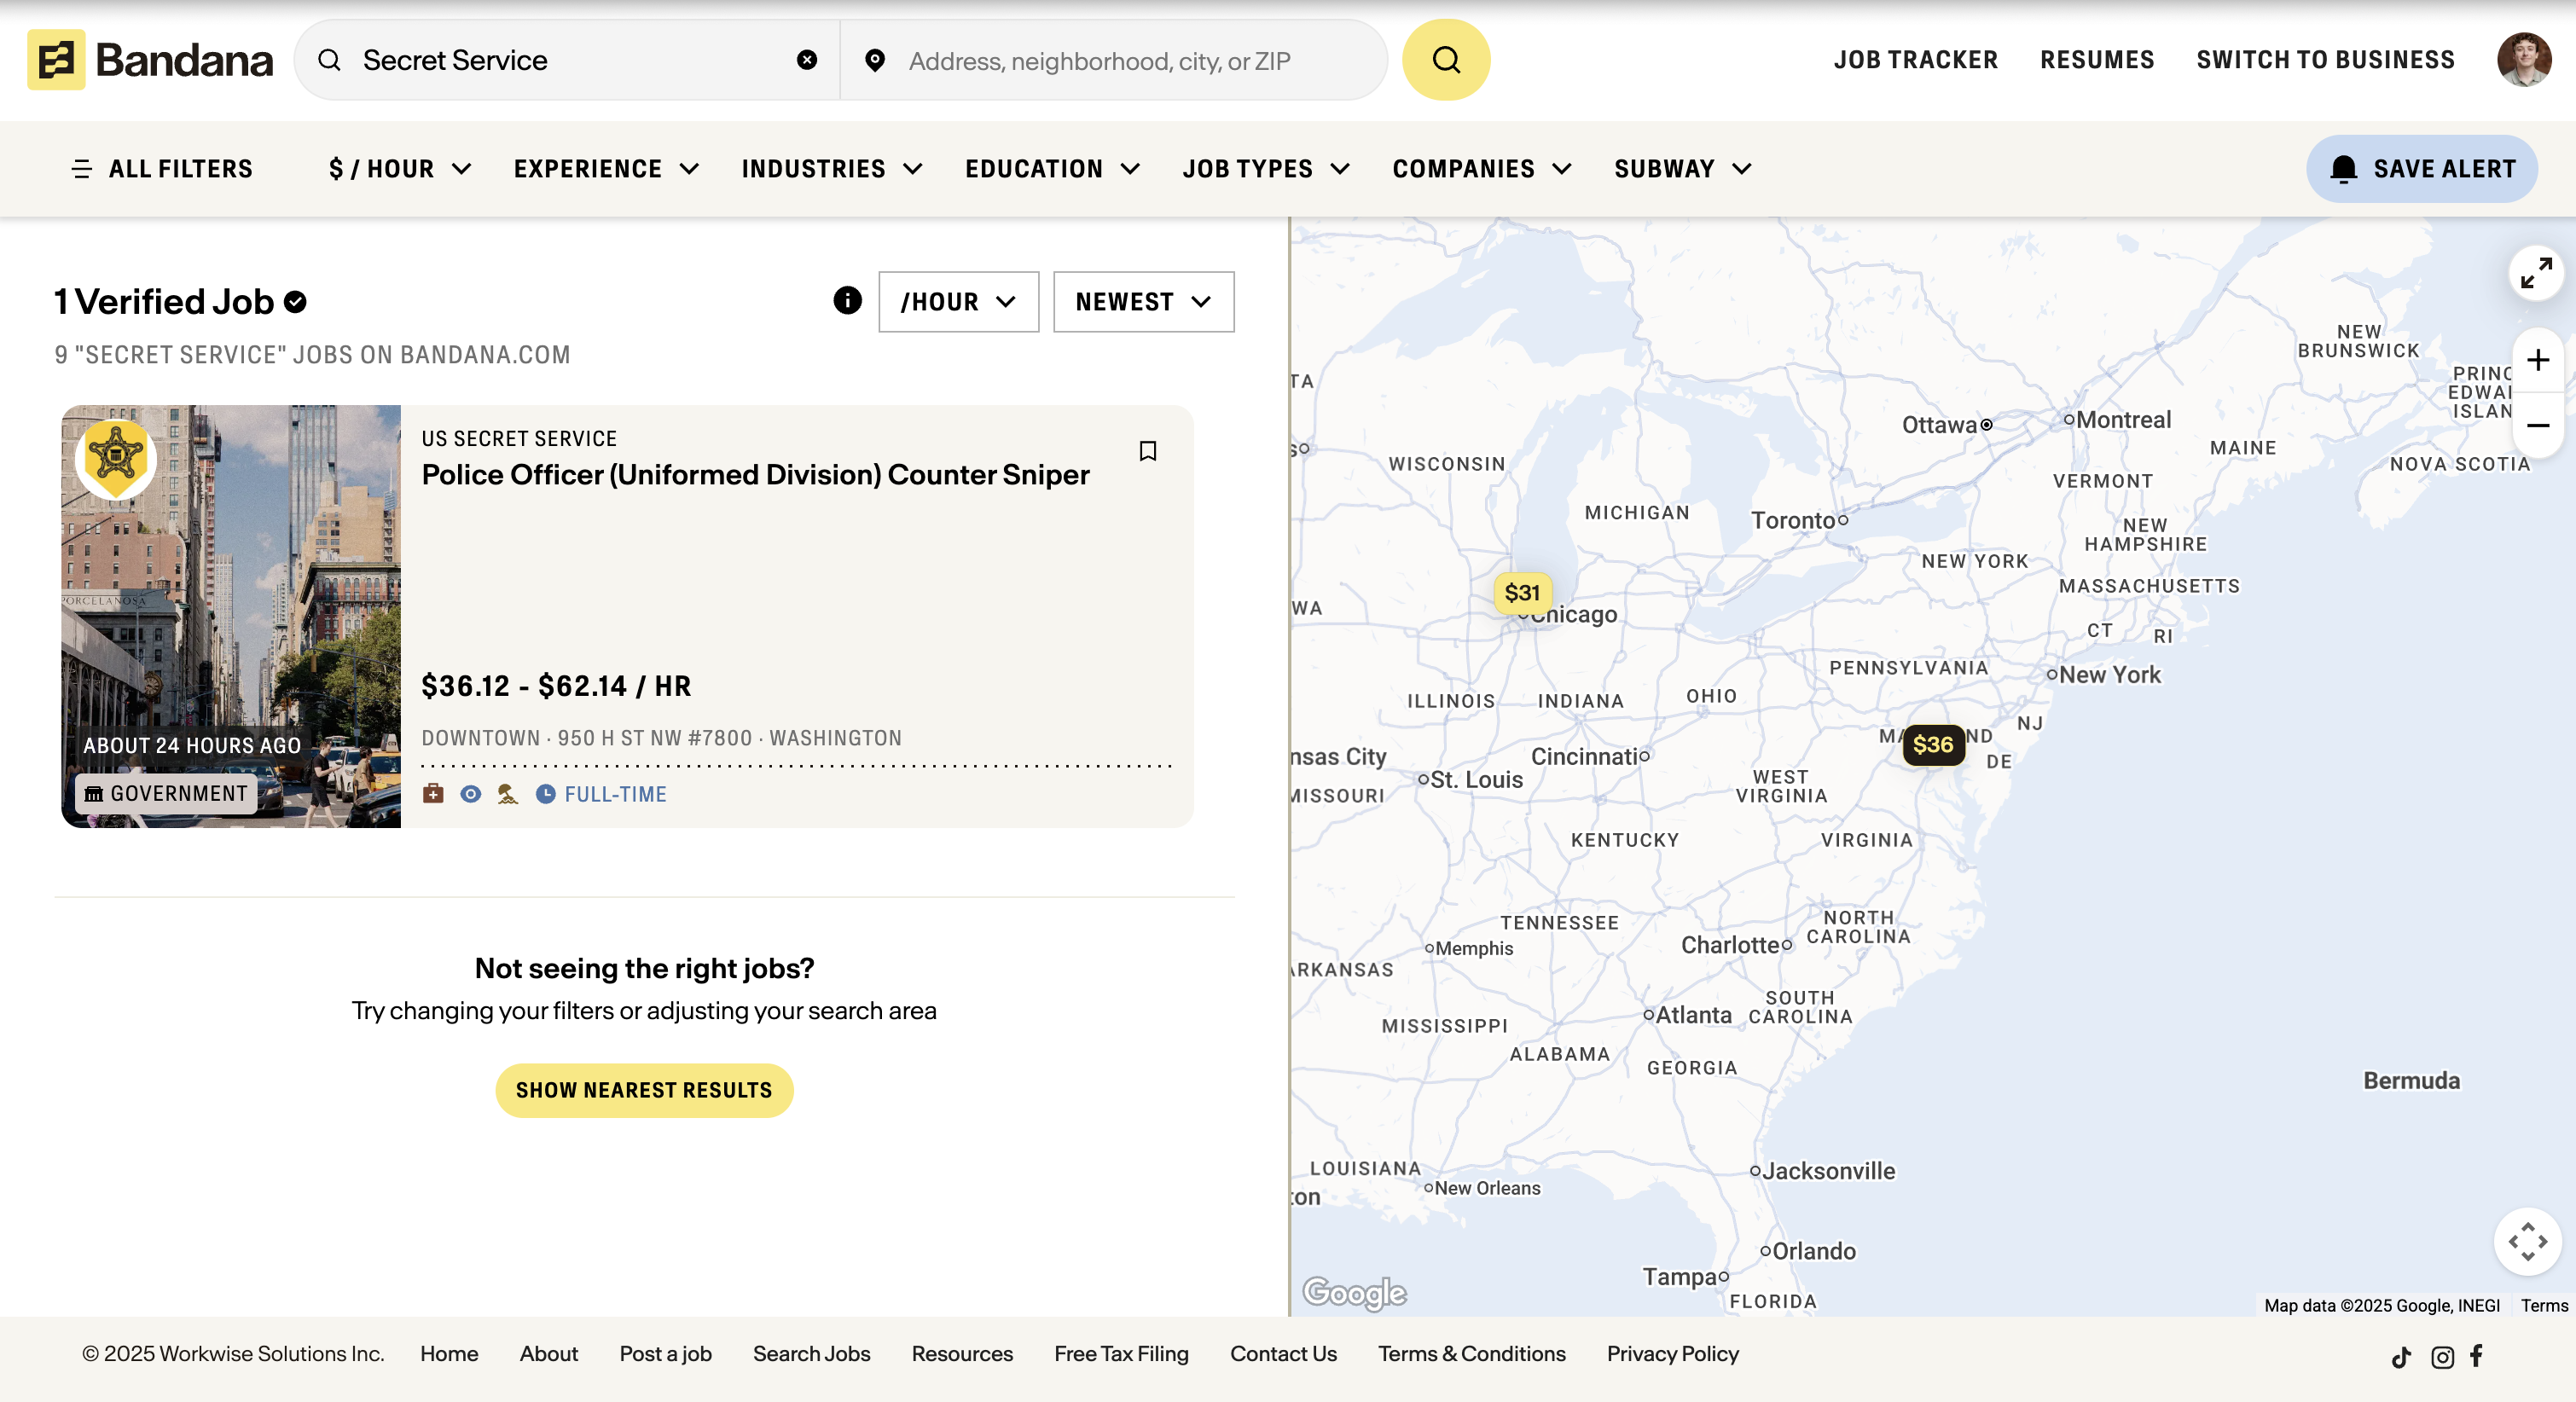2576x1402 pixels.
Task: Open the NEWEST sort dropdown
Action: pyautogui.click(x=1143, y=302)
